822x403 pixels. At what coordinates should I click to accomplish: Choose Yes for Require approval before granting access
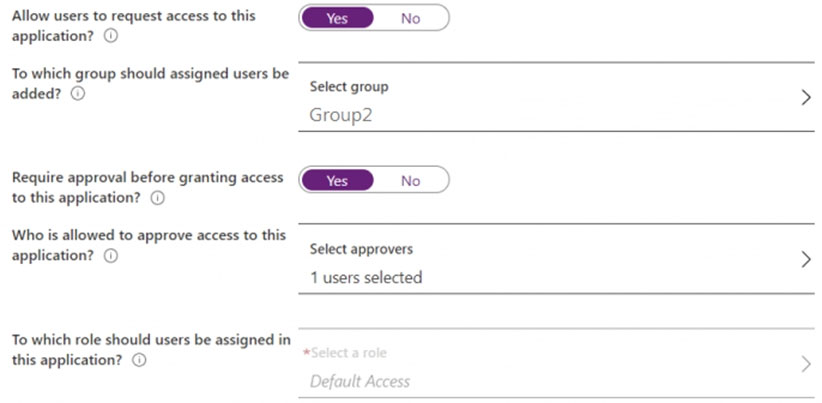point(337,181)
